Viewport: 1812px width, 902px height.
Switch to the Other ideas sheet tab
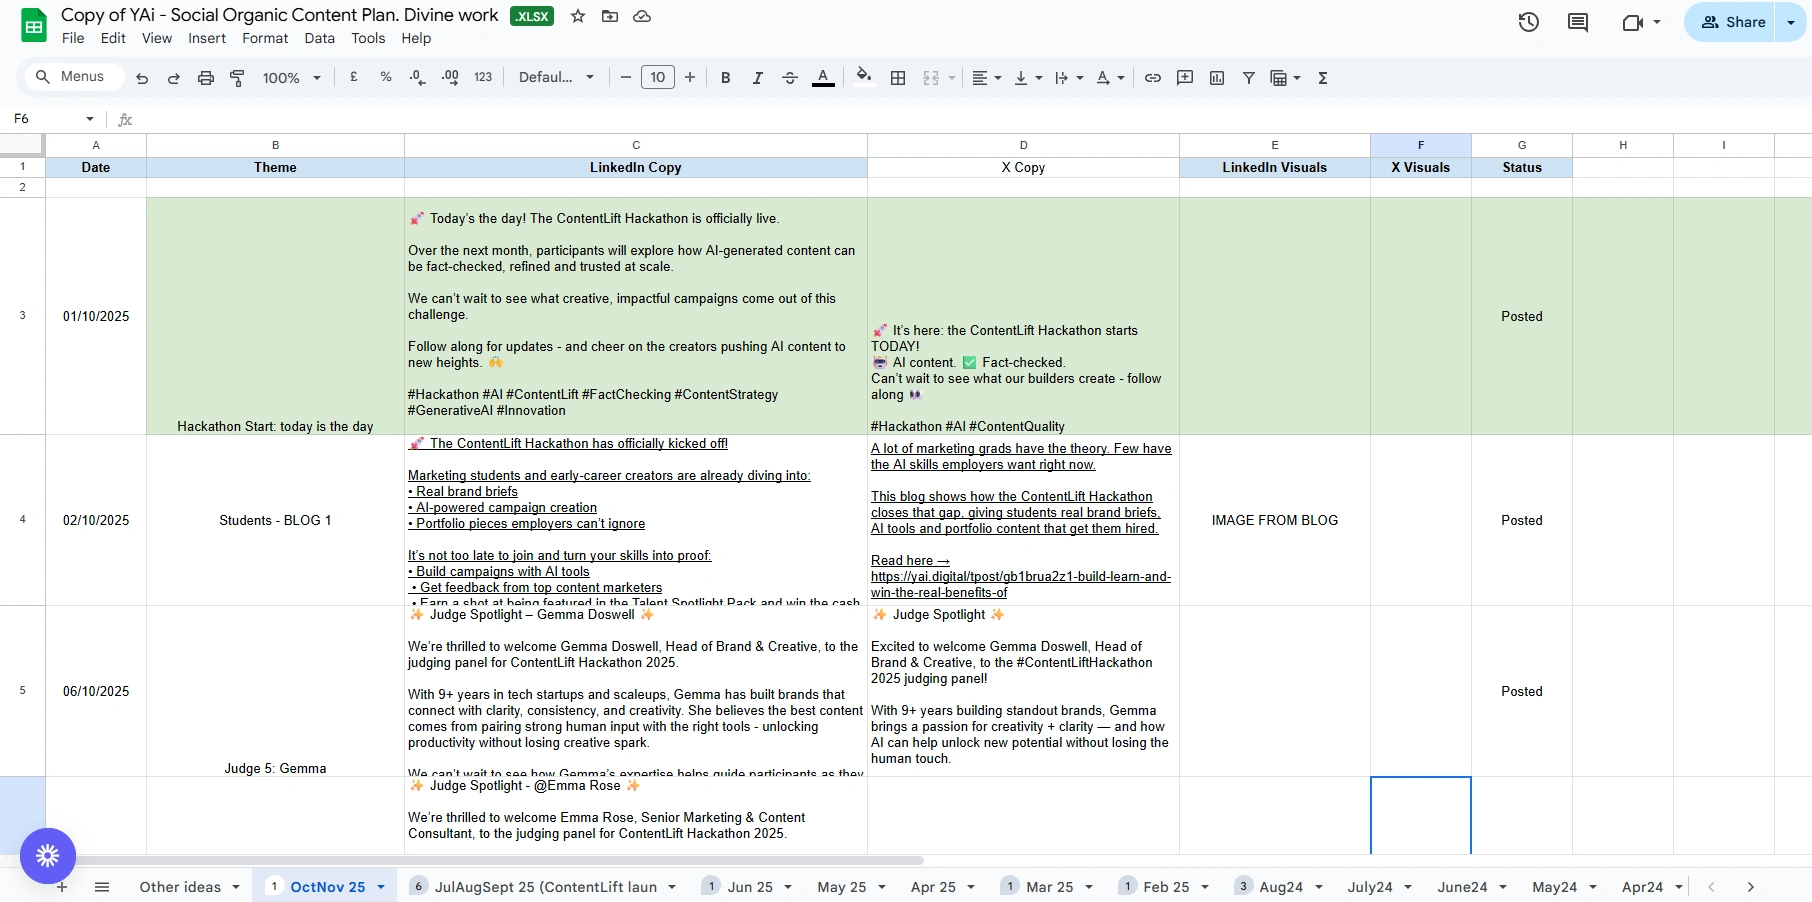pyautogui.click(x=180, y=887)
